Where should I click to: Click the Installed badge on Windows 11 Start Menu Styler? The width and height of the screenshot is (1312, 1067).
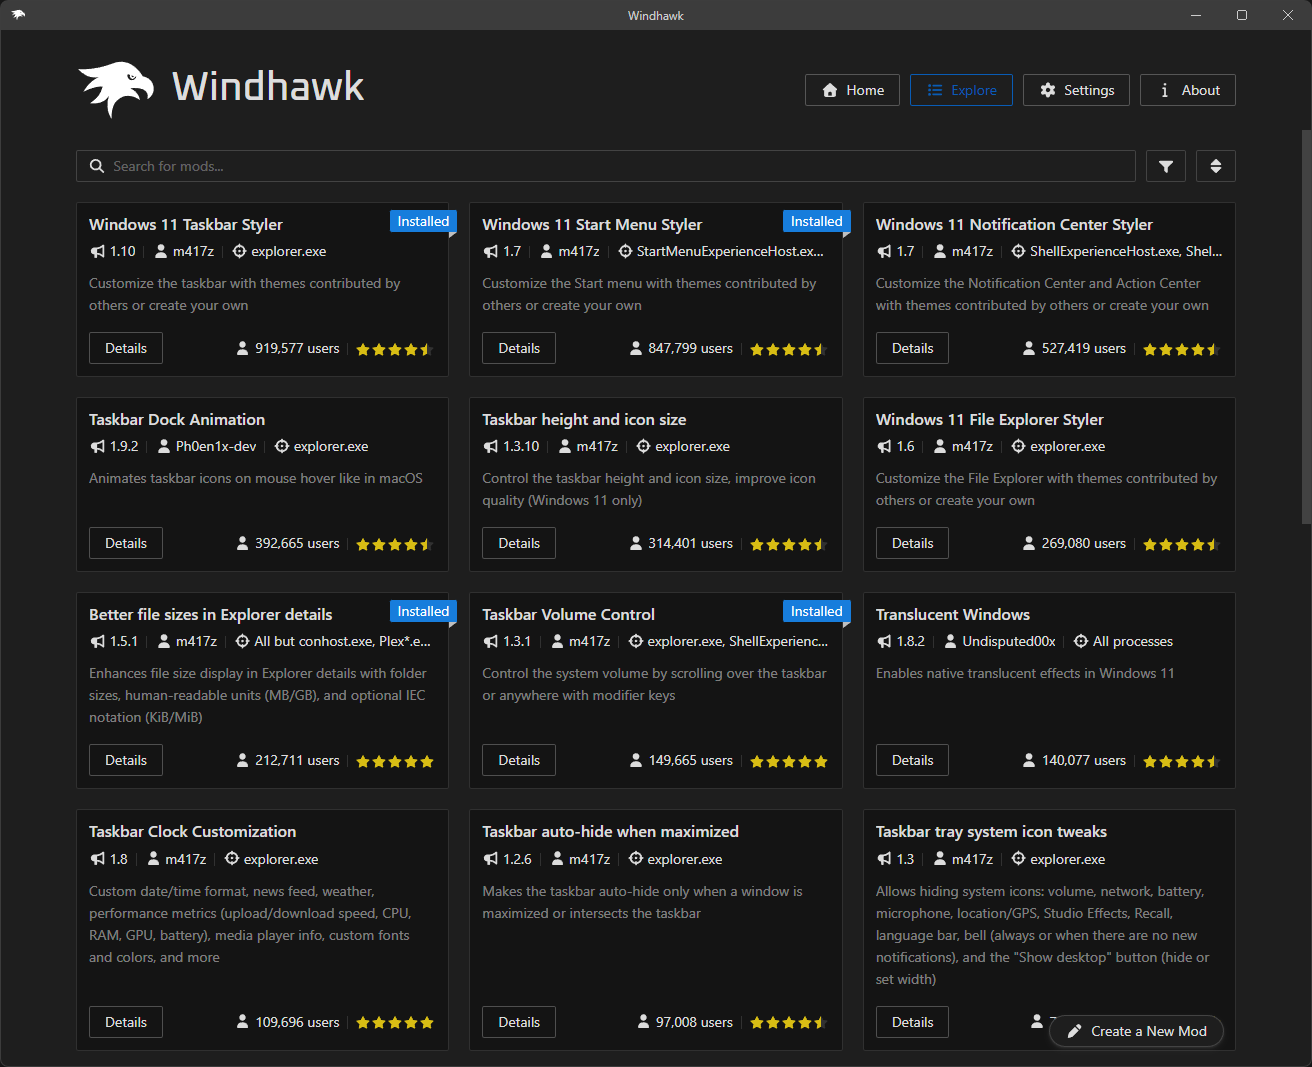[817, 221]
